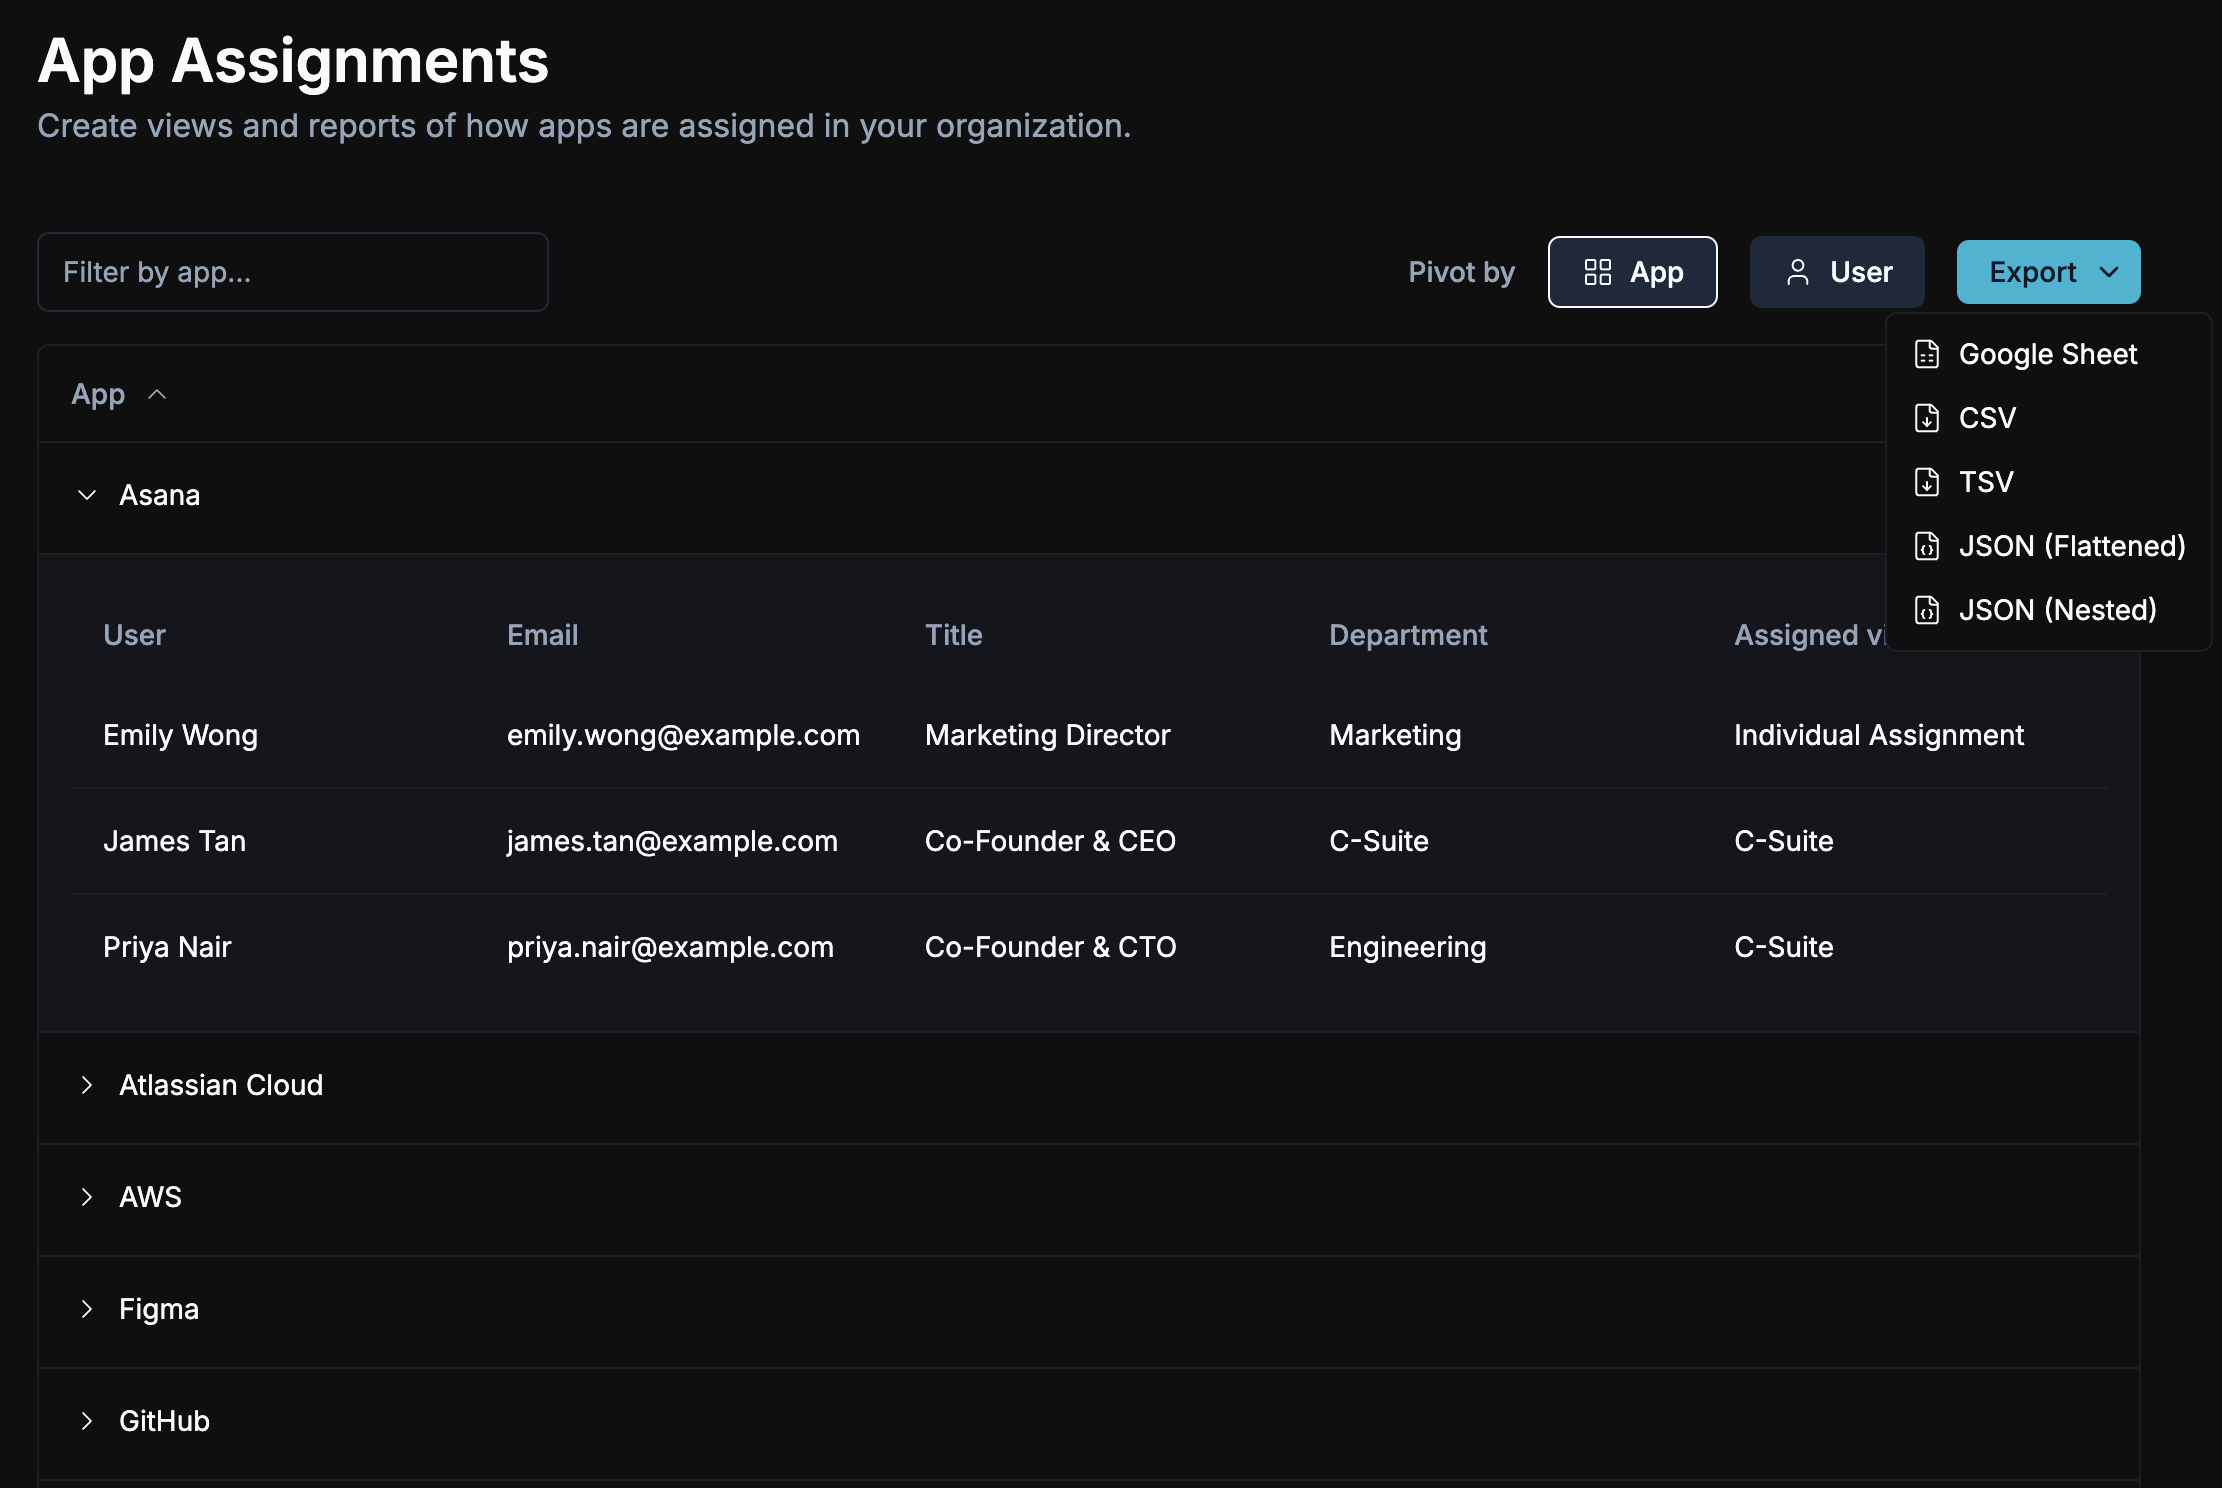Expand the Figma app row
This screenshot has height=1488, width=2222.
point(87,1309)
